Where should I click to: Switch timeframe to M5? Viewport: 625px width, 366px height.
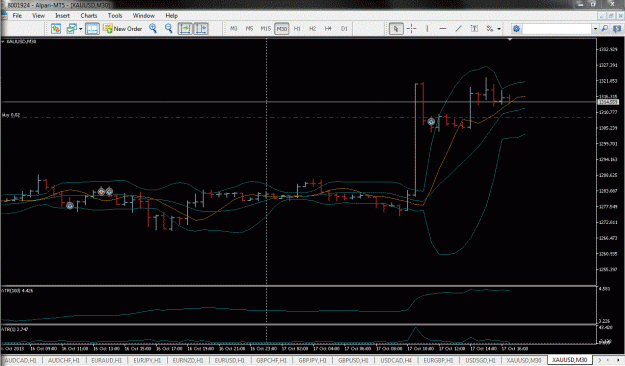pos(250,29)
